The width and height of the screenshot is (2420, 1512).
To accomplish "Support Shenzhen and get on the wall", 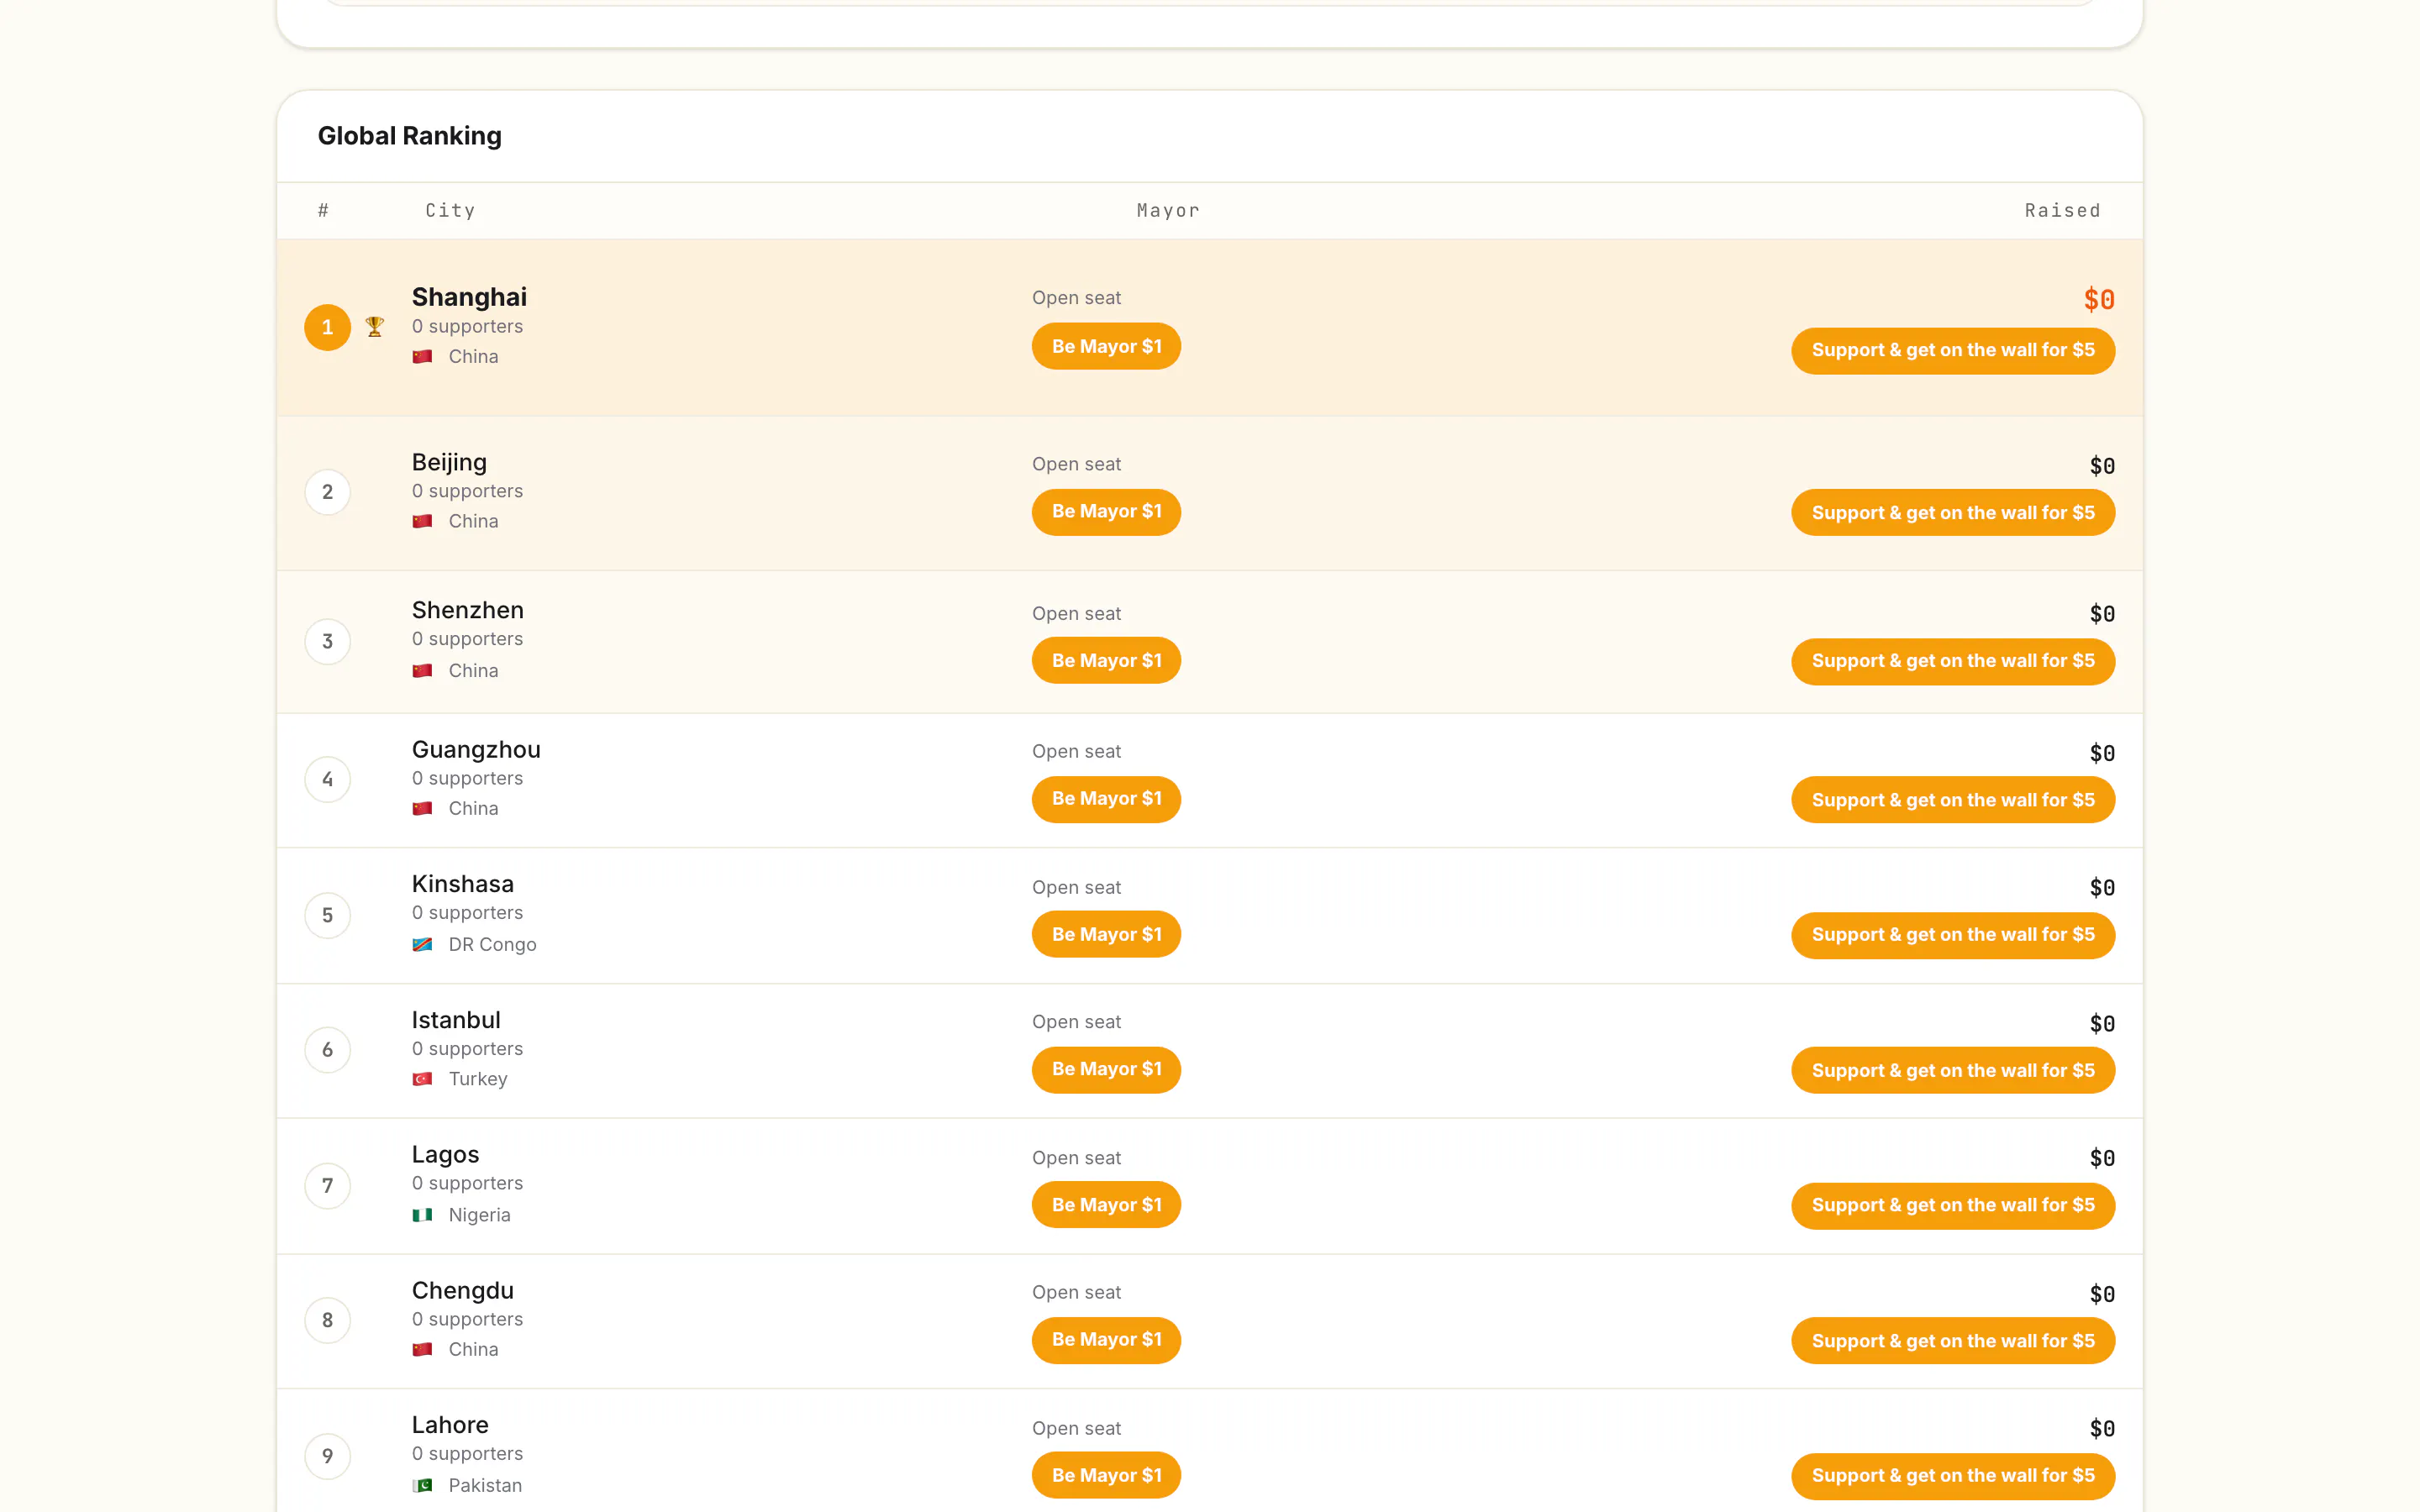I will coord(1952,661).
